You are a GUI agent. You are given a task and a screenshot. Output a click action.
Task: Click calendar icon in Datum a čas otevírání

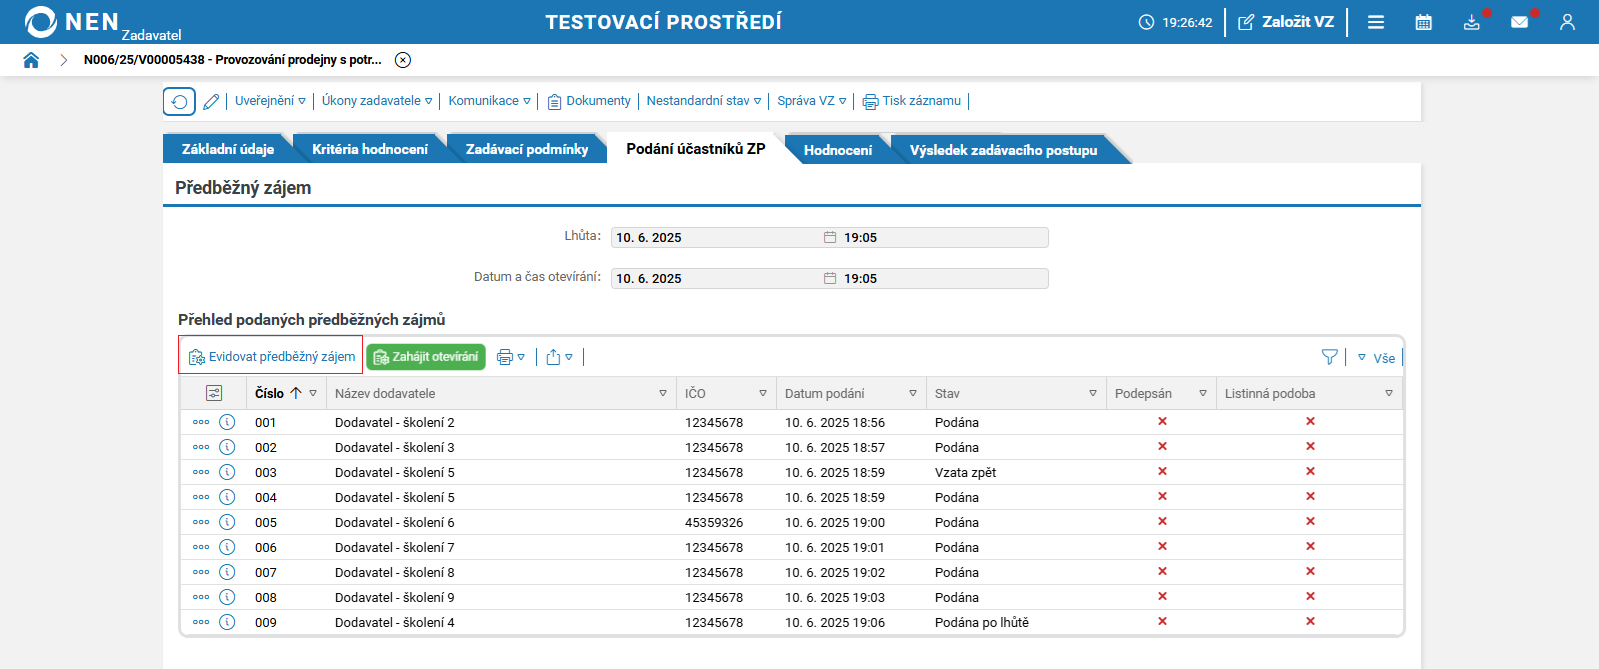tap(830, 278)
